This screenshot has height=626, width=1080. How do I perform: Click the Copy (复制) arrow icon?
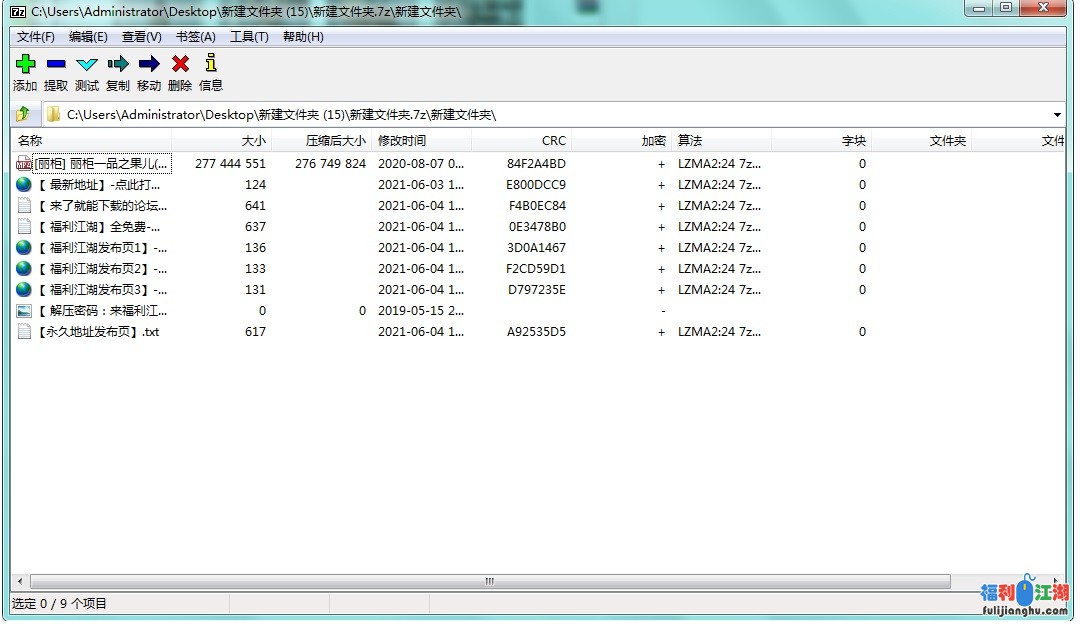coord(118,64)
